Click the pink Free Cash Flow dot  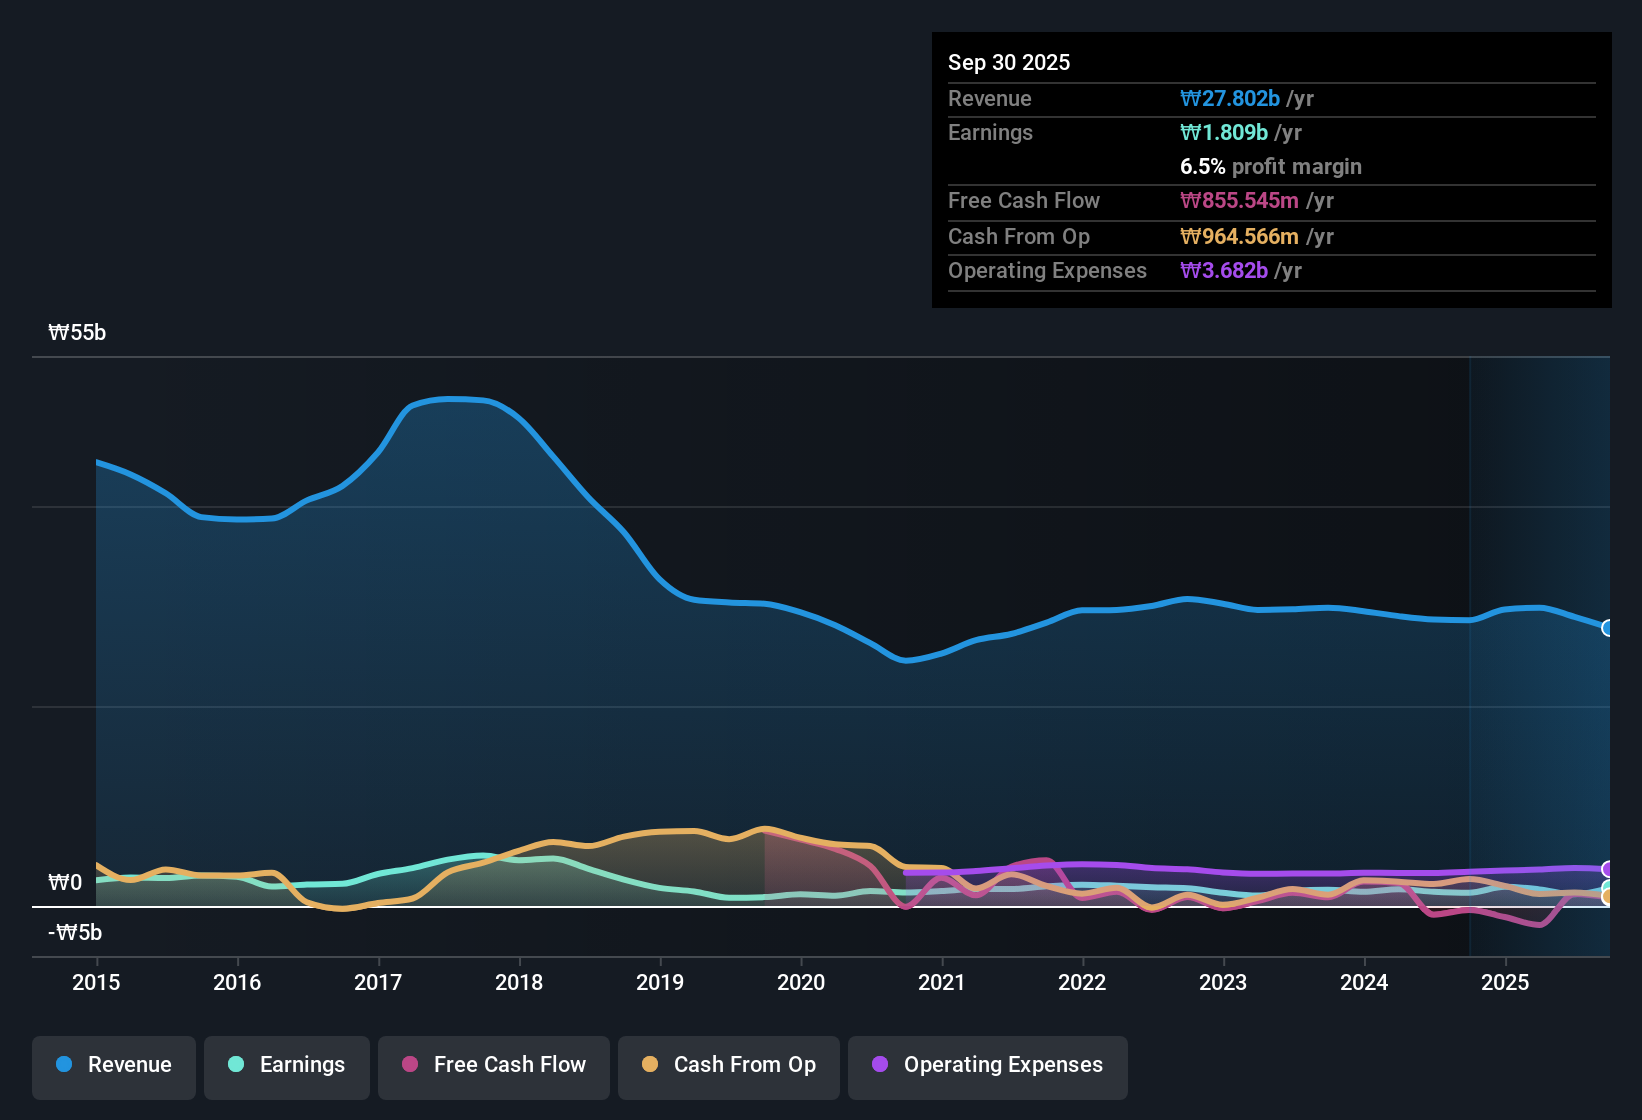pyautogui.click(x=410, y=1064)
